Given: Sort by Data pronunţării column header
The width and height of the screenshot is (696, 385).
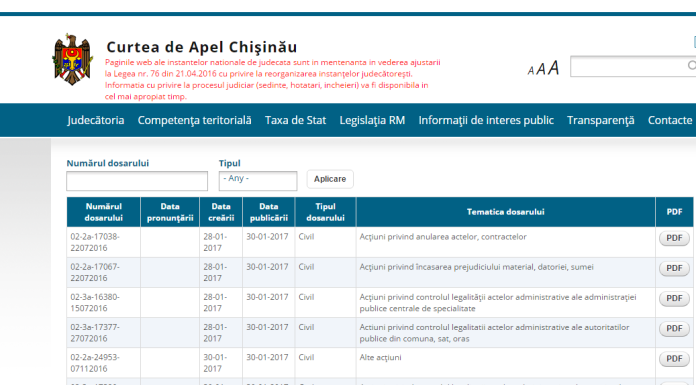Looking at the screenshot, I should (x=170, y=212).
